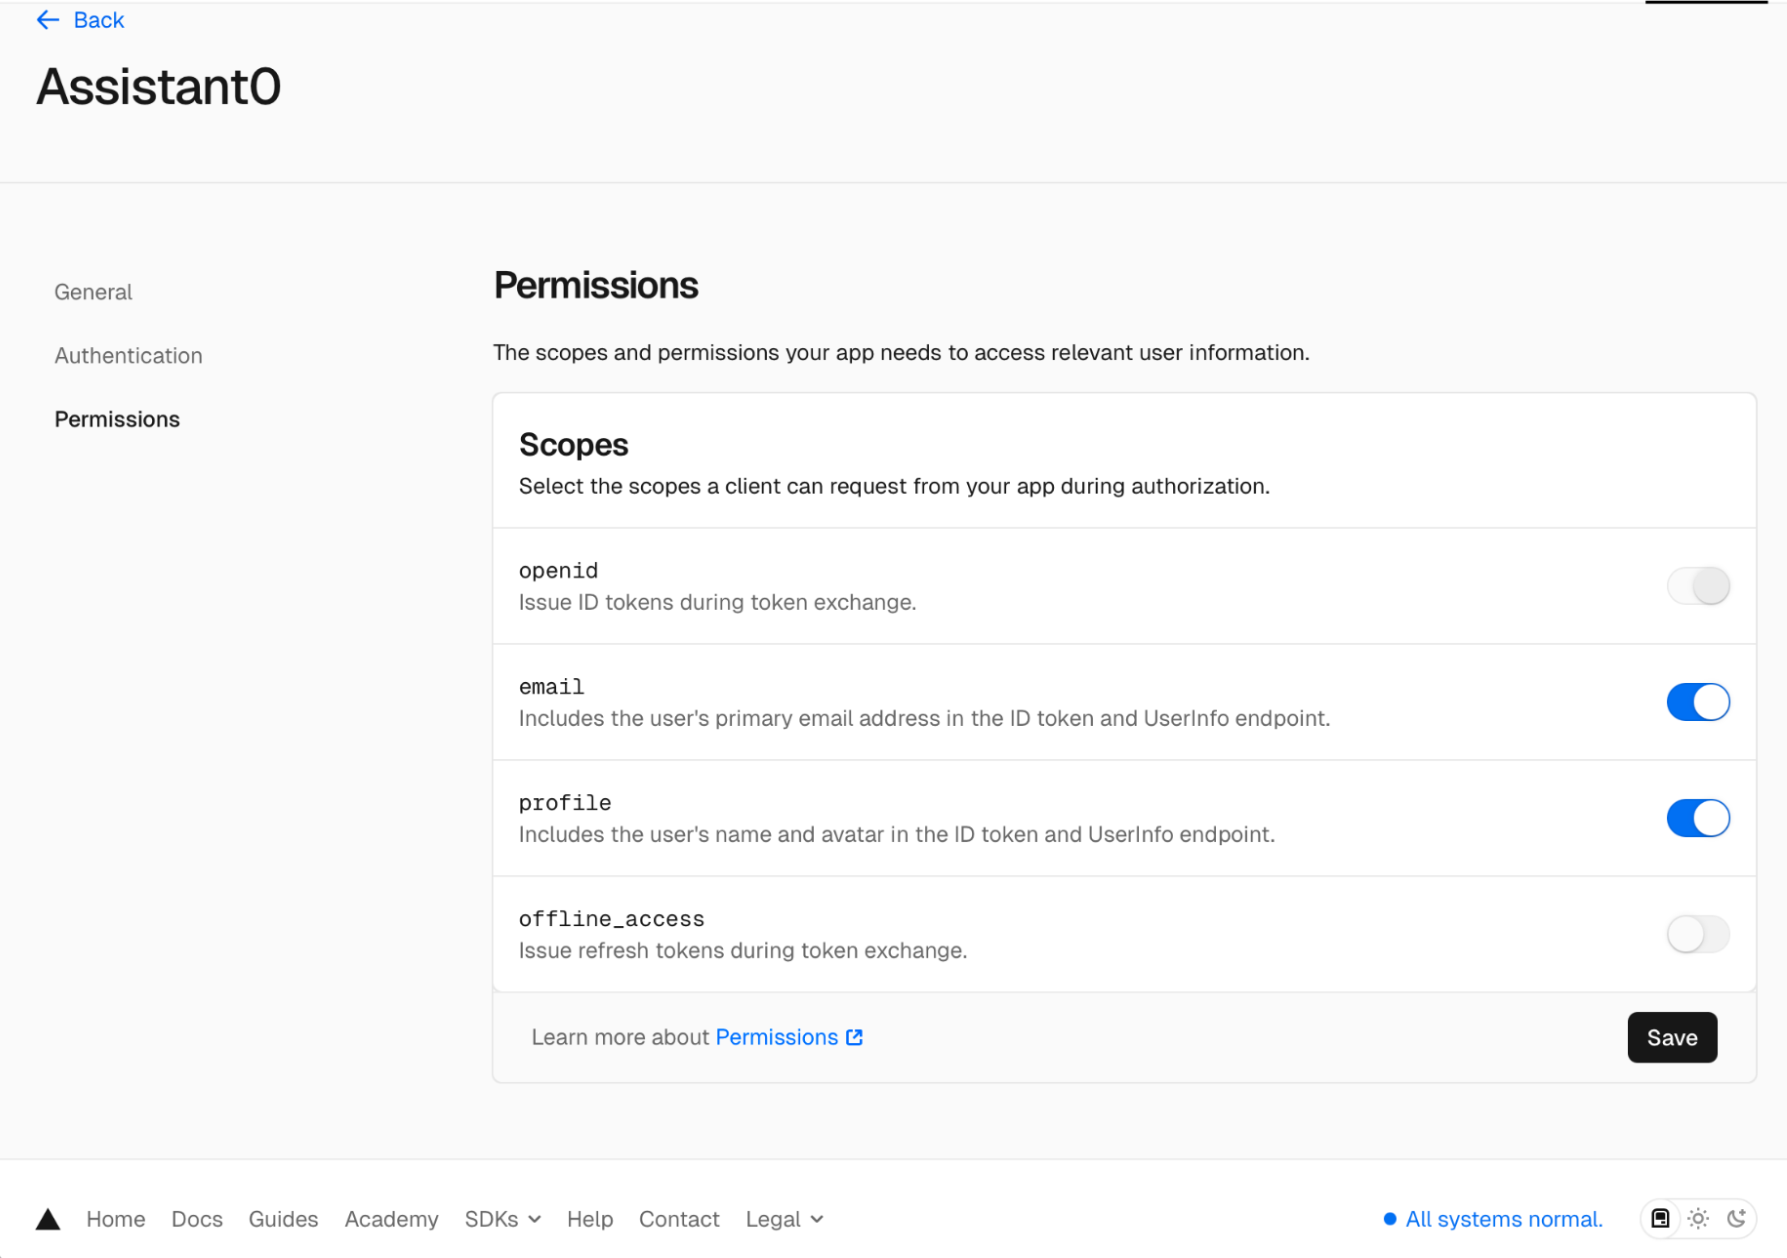Disable the email scope toggle
The height and width of the screenshot is (1258, 1787).
(1697, 702)
